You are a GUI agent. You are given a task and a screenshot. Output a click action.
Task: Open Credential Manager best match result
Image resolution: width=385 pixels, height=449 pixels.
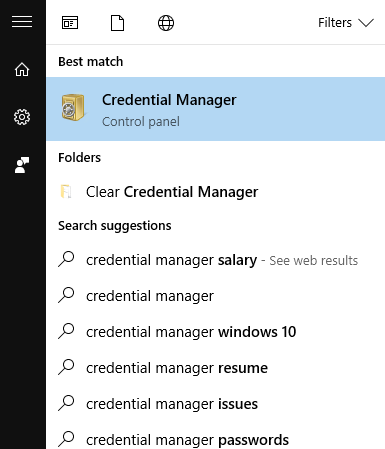click(x=215, y=109)
